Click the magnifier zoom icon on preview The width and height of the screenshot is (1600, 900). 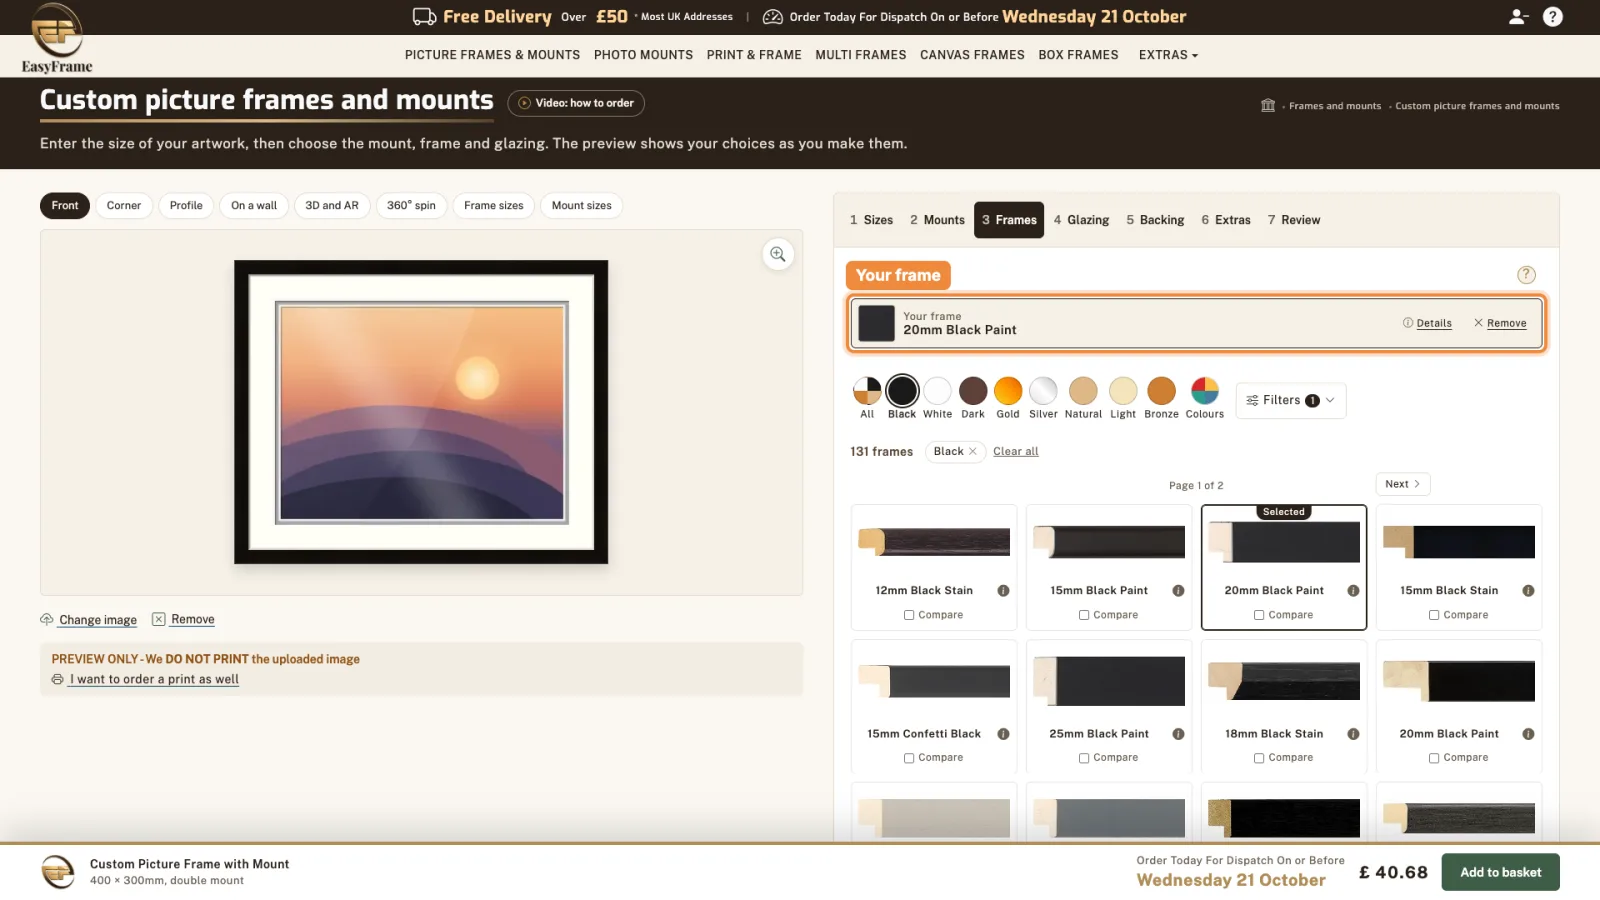click(777, 254)
